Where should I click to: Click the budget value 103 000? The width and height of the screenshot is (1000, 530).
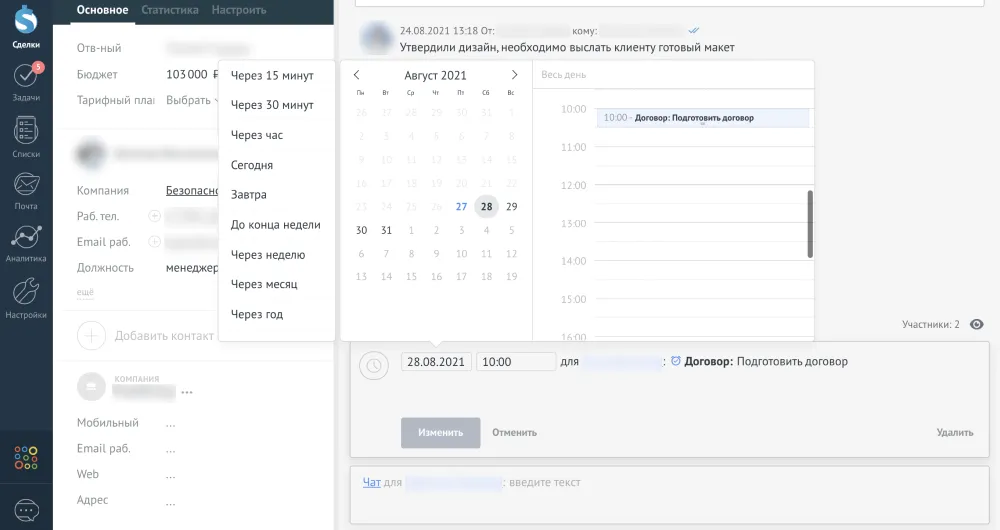(x=187, y=74)
